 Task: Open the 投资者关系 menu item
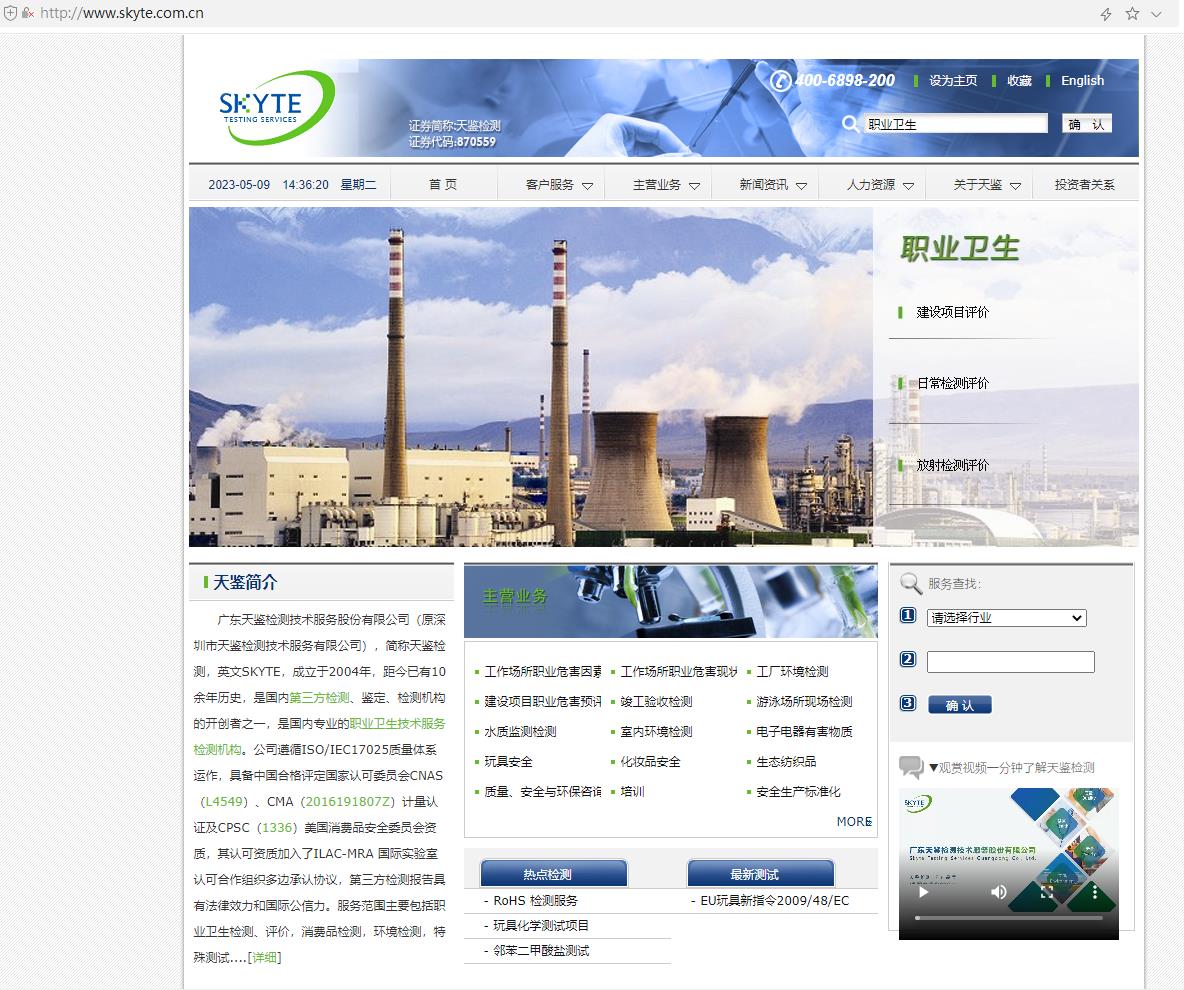click(x=1084, y=185)
